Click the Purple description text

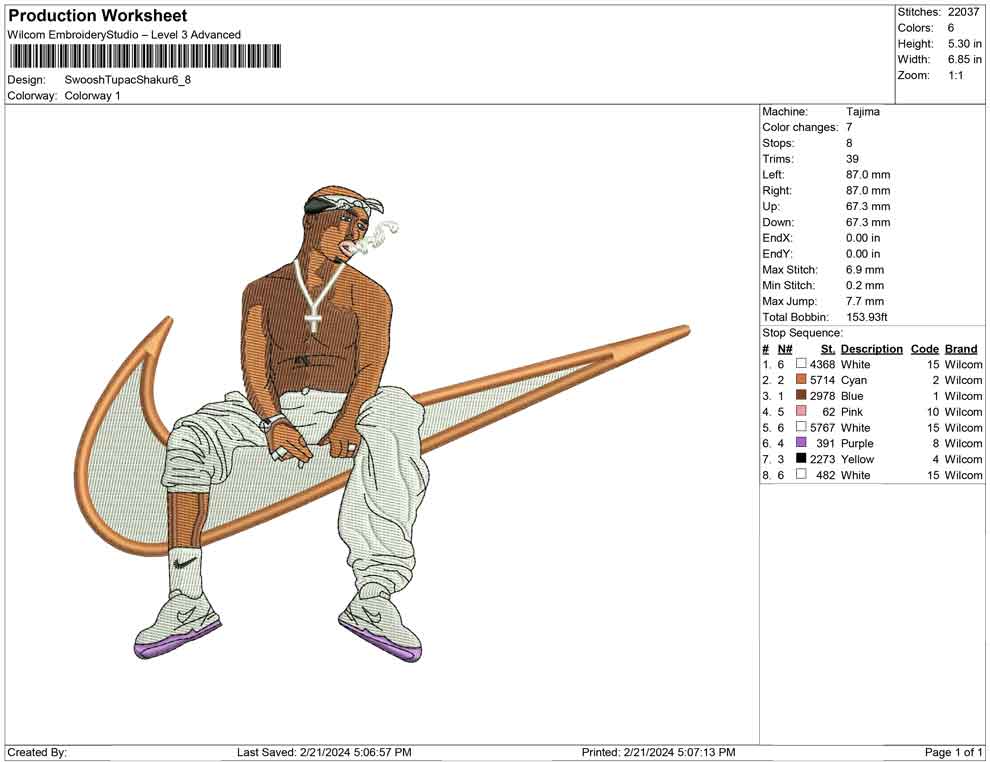click(x=857, y=443)
